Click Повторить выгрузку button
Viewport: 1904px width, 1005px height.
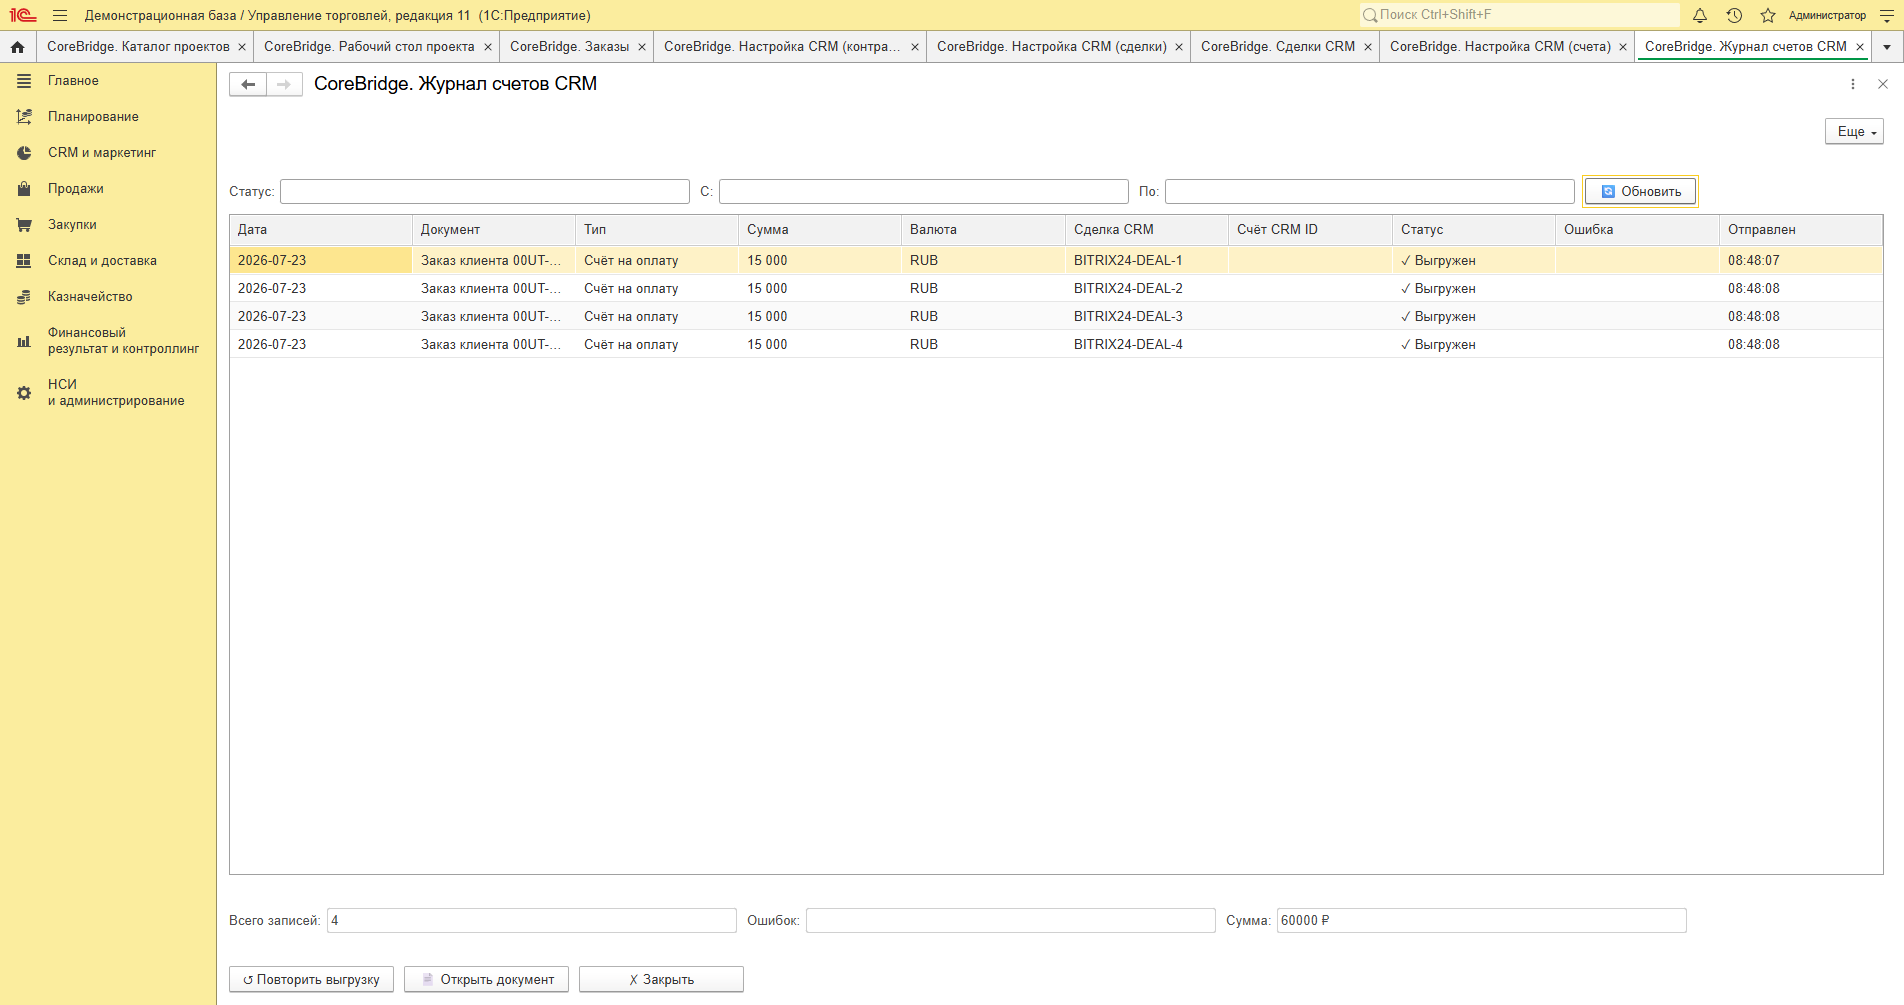pos(311,980)
